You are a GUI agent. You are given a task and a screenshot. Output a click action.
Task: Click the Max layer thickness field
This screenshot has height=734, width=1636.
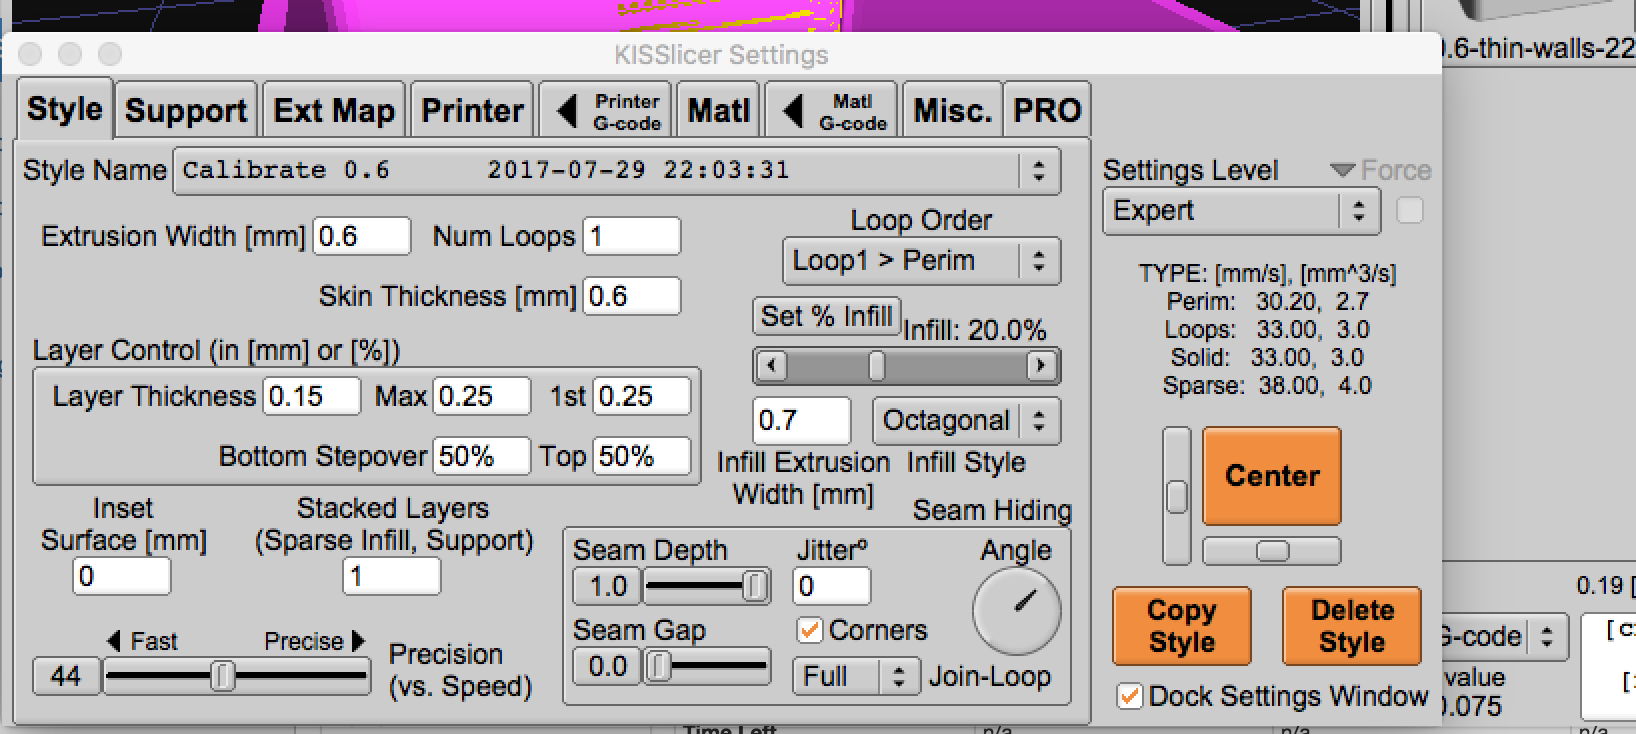(x=482, y=397)
